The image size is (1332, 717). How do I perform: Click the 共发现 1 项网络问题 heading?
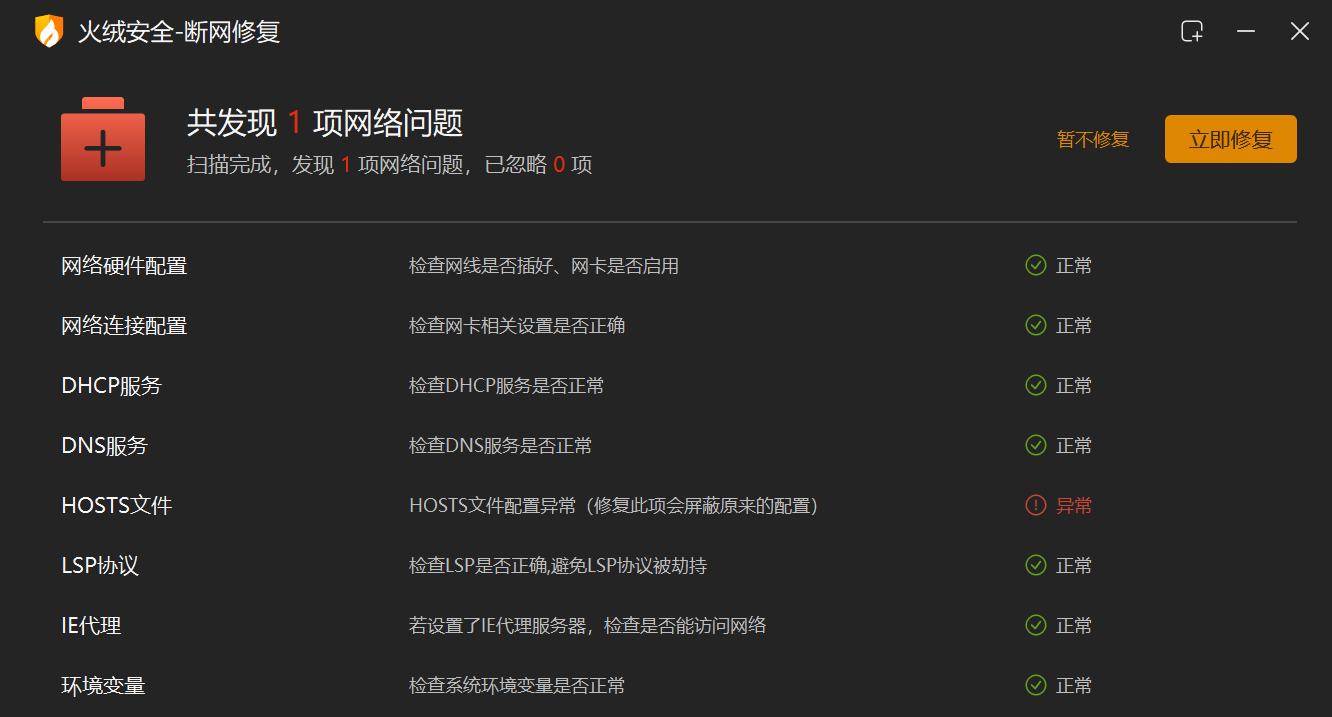point(325,123)
